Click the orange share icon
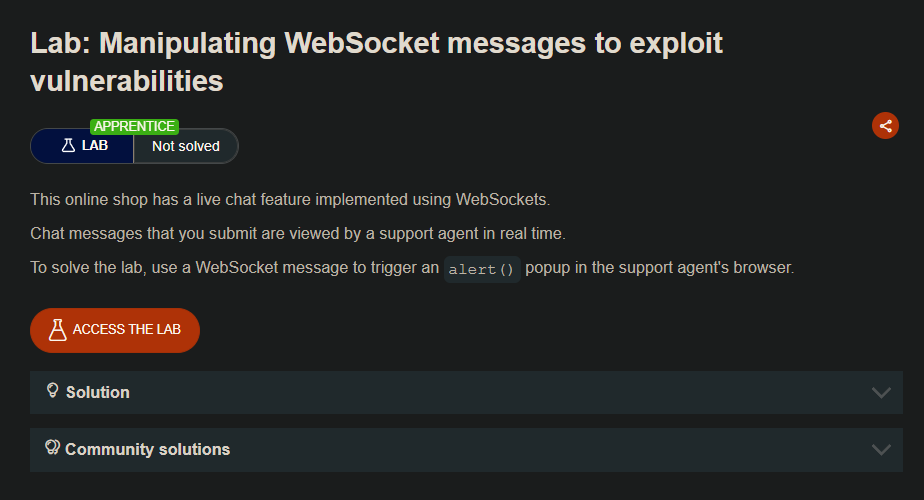This screenshot has height=500, width=924. click(884, 125)
